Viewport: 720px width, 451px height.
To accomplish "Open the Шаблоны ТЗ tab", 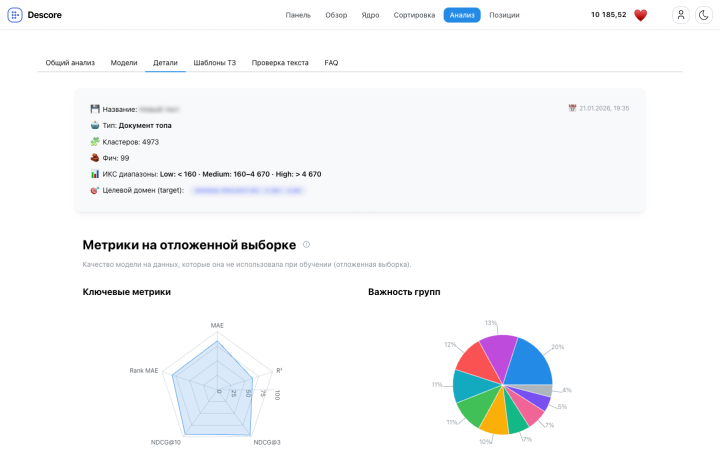I will coord(214,63).
